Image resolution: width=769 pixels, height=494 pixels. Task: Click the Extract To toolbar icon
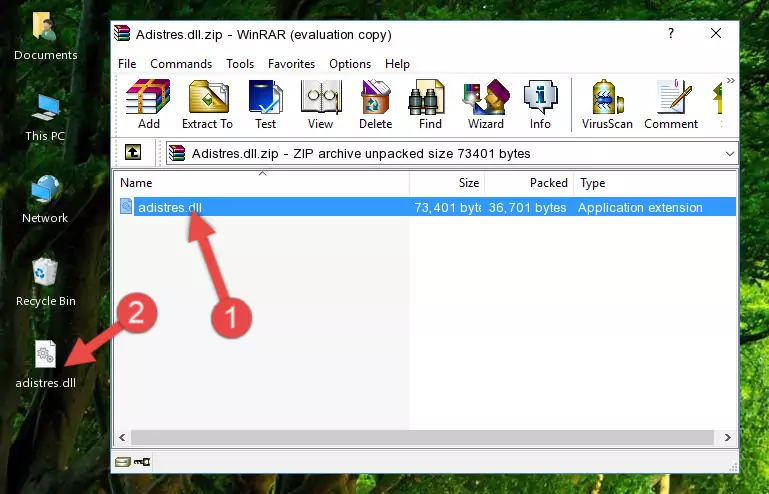207,104
